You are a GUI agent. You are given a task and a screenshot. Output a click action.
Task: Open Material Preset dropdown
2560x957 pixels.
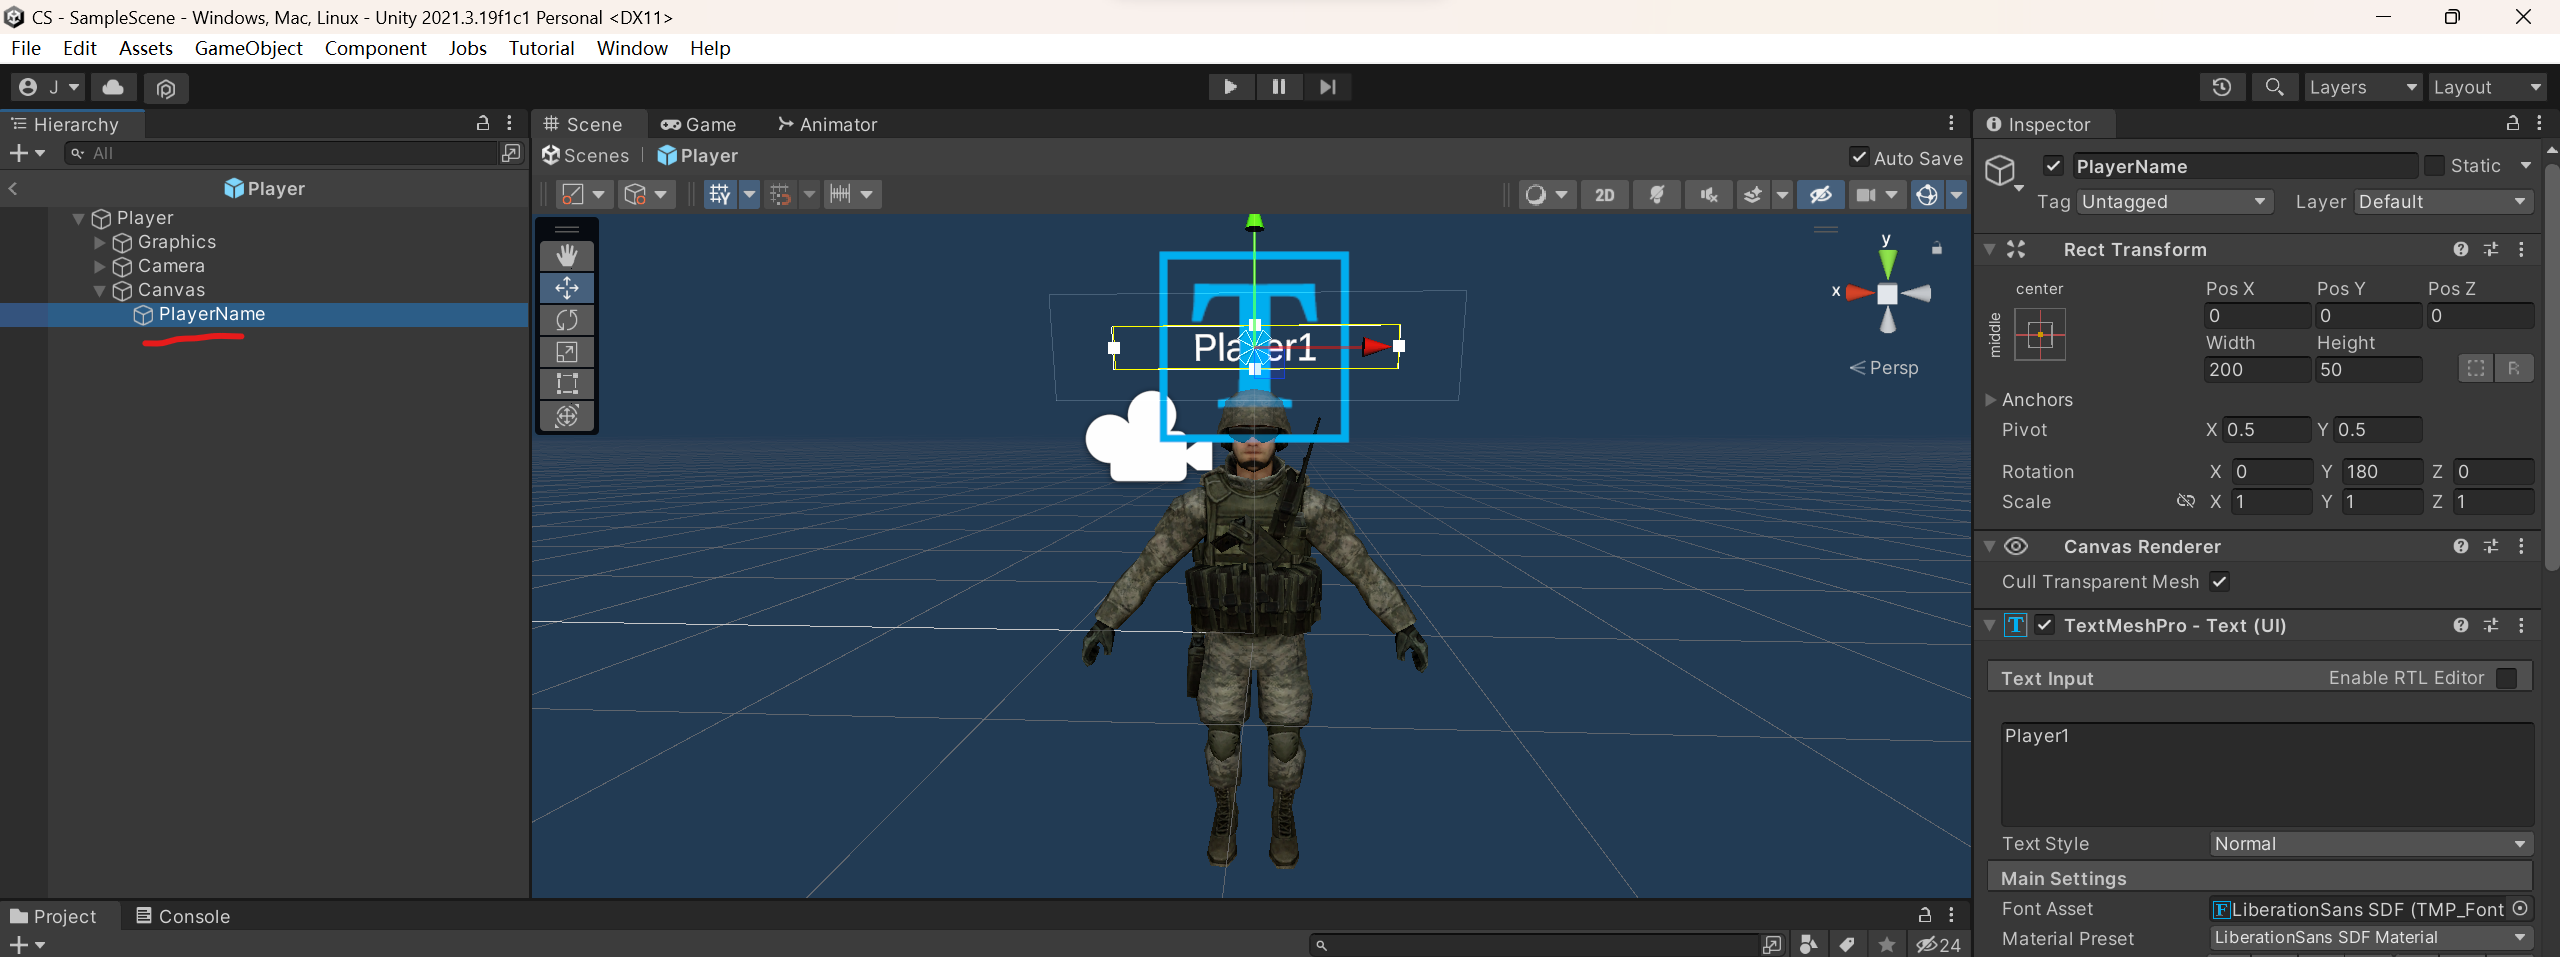[x=2370, y=938]
